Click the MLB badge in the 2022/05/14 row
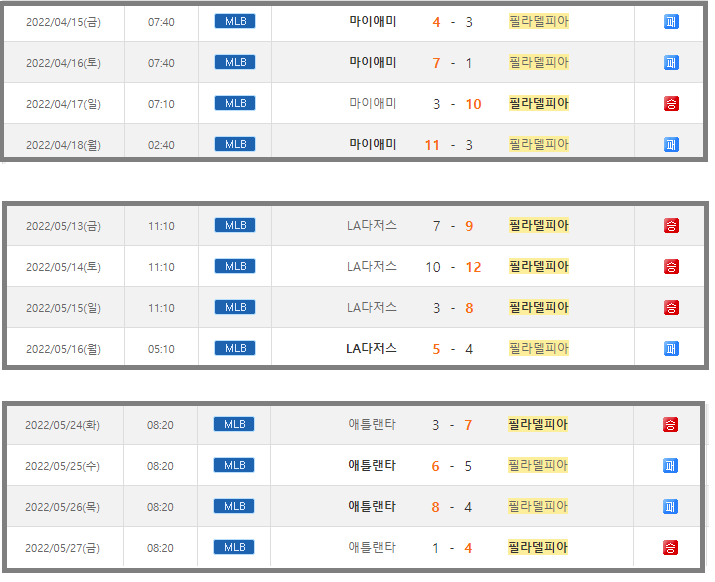The height and width of the screenshot is (582, 715). pyautogui.click(x=234, y=266)
